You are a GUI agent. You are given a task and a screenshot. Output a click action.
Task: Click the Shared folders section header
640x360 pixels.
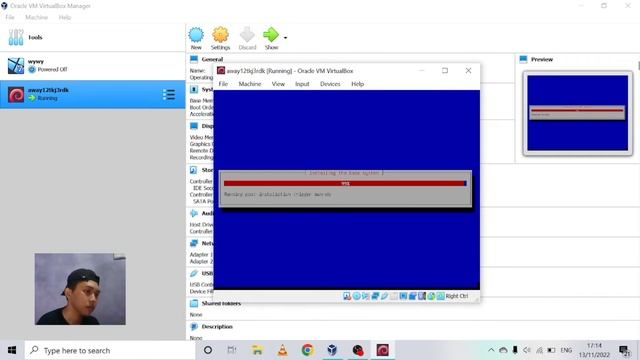[221, 303]
